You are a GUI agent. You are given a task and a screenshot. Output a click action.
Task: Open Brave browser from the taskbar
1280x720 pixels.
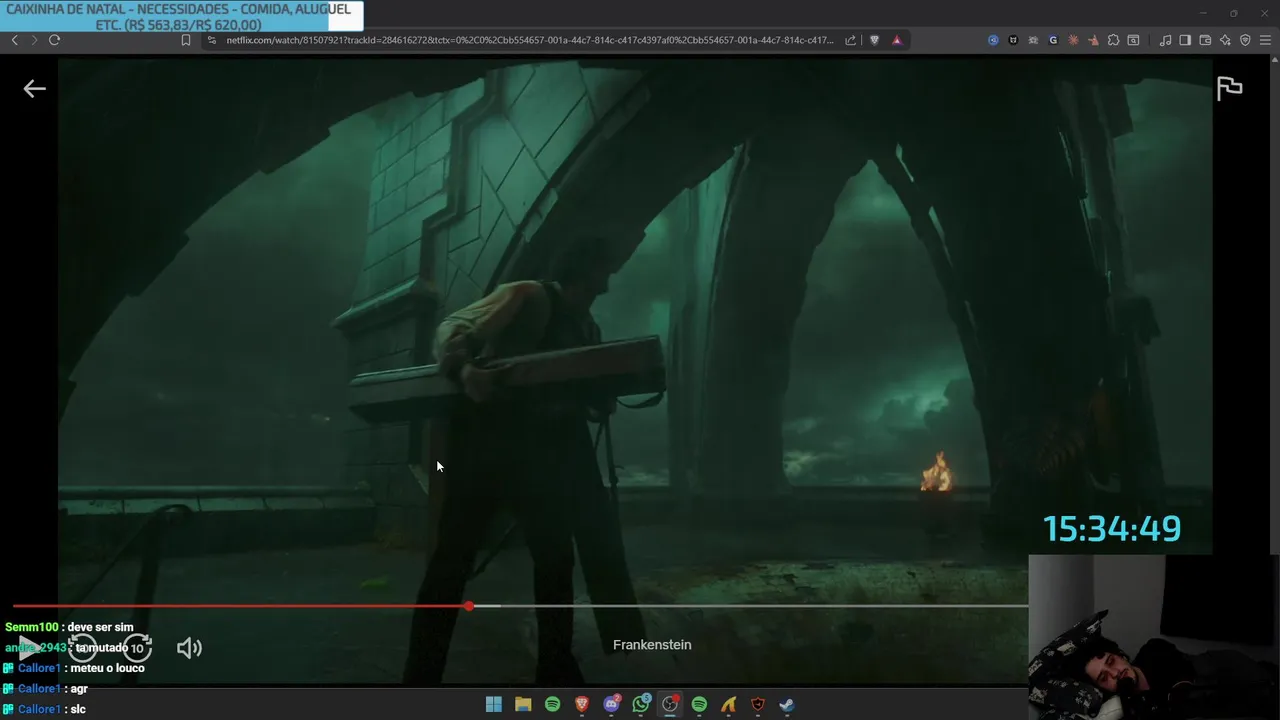pos(582,704)
